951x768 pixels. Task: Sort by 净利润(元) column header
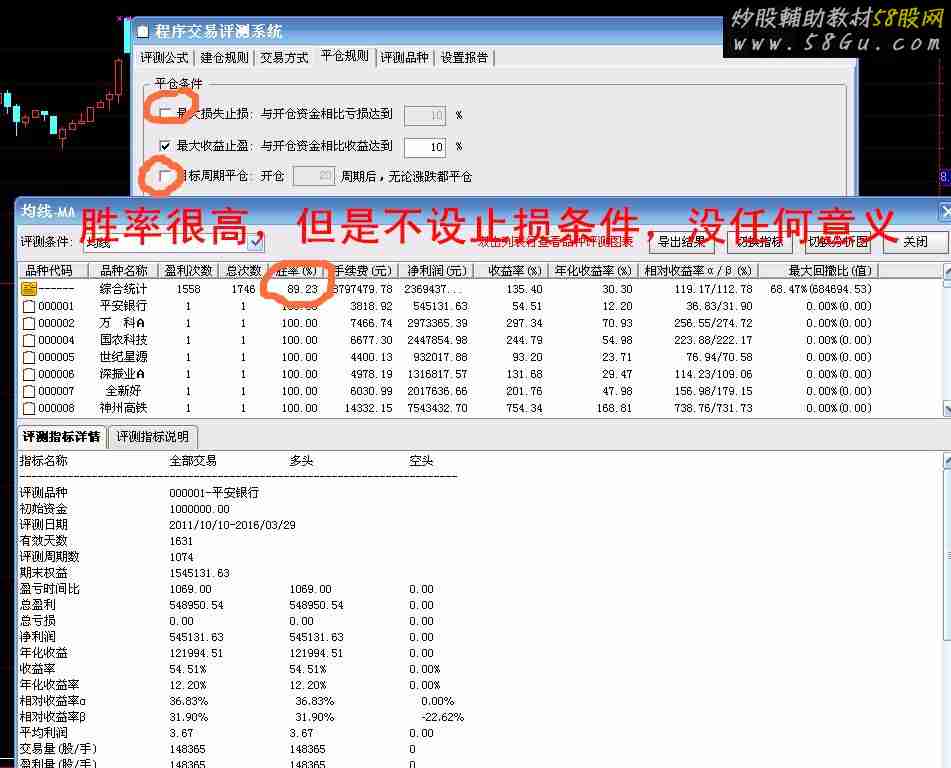(x=437, y=271)
